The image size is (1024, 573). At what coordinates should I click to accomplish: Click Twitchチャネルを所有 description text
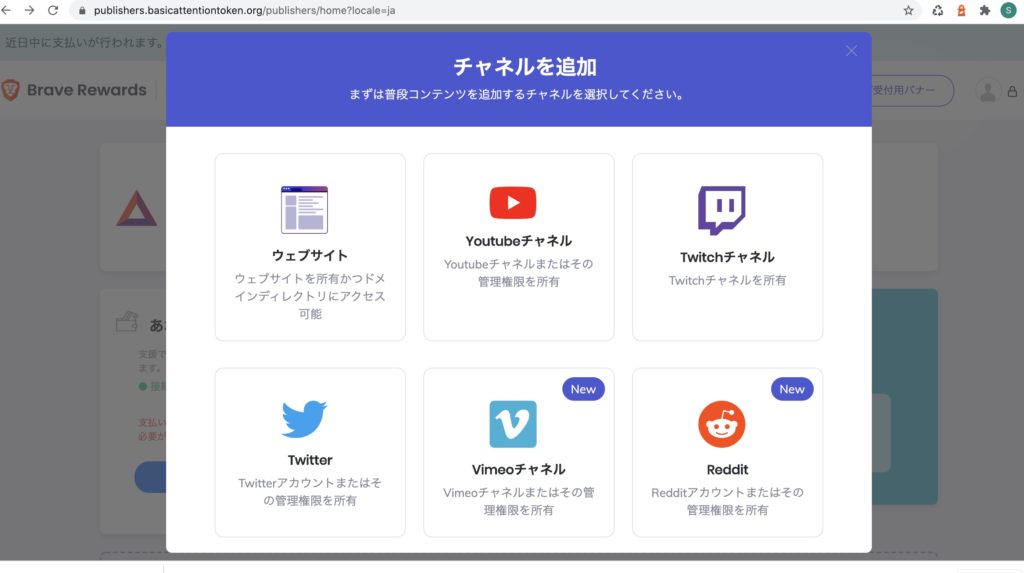(727, 280)
